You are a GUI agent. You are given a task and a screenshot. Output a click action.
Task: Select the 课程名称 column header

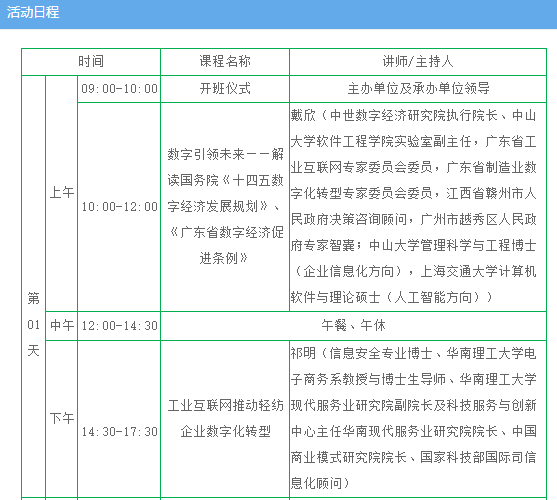[x=225, y=62]
